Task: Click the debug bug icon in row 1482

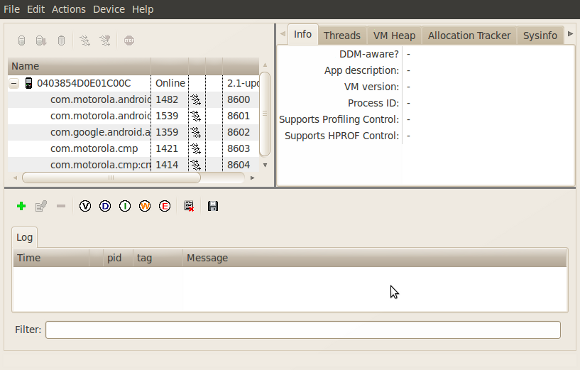Action: click(196, 100)
